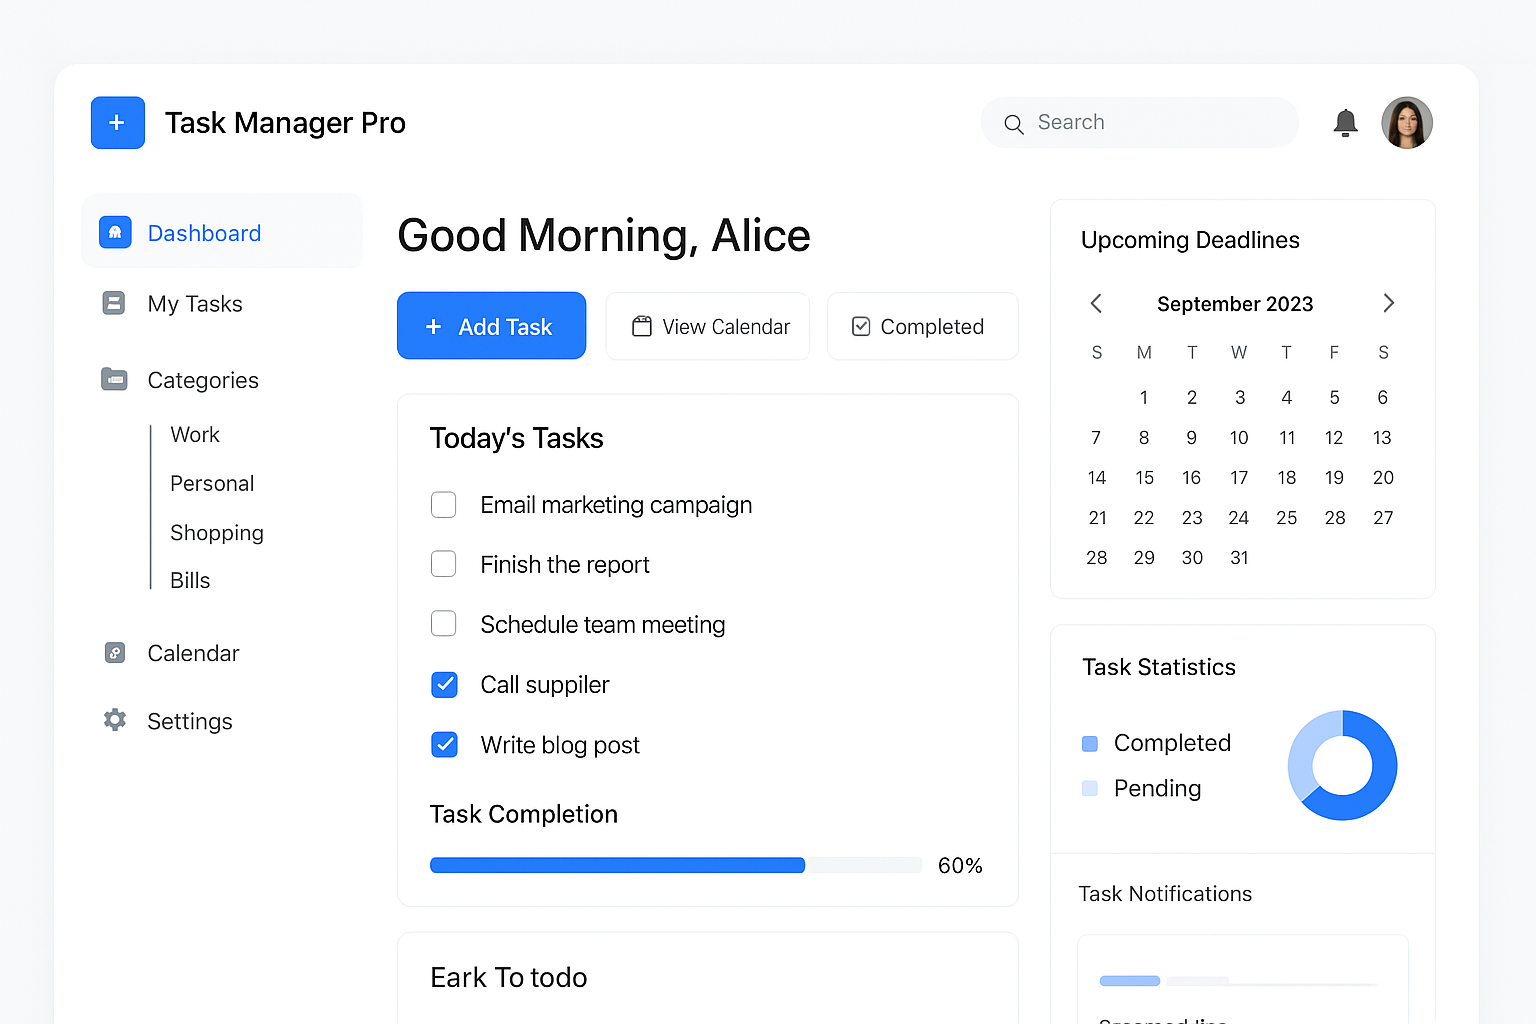Click the View Calendar button
The height and width of the screenshot is (1024, 1536).
708,326
